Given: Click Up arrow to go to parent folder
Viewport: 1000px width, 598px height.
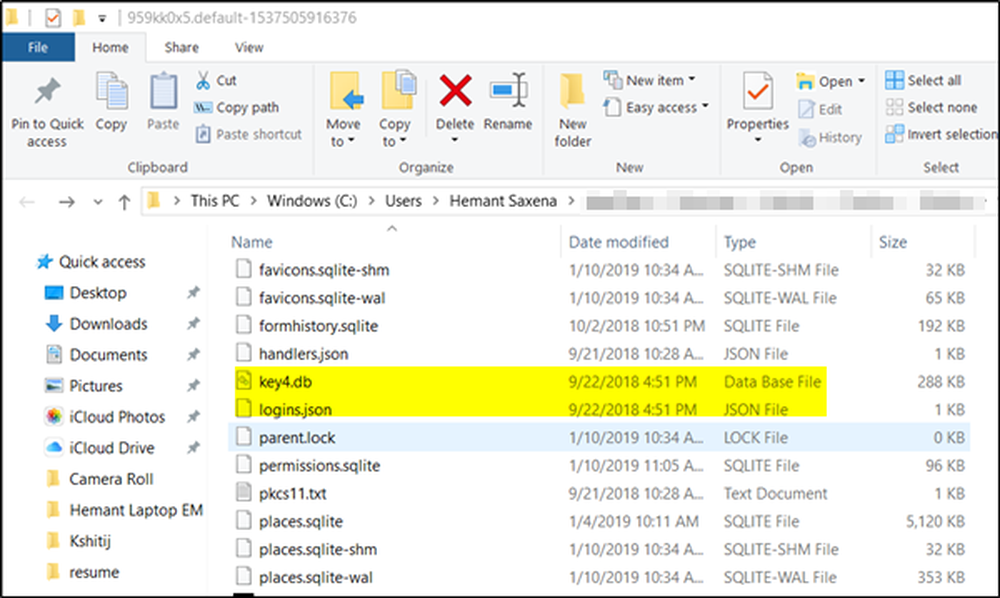Looking at the screenshot, I should [124, 202].
